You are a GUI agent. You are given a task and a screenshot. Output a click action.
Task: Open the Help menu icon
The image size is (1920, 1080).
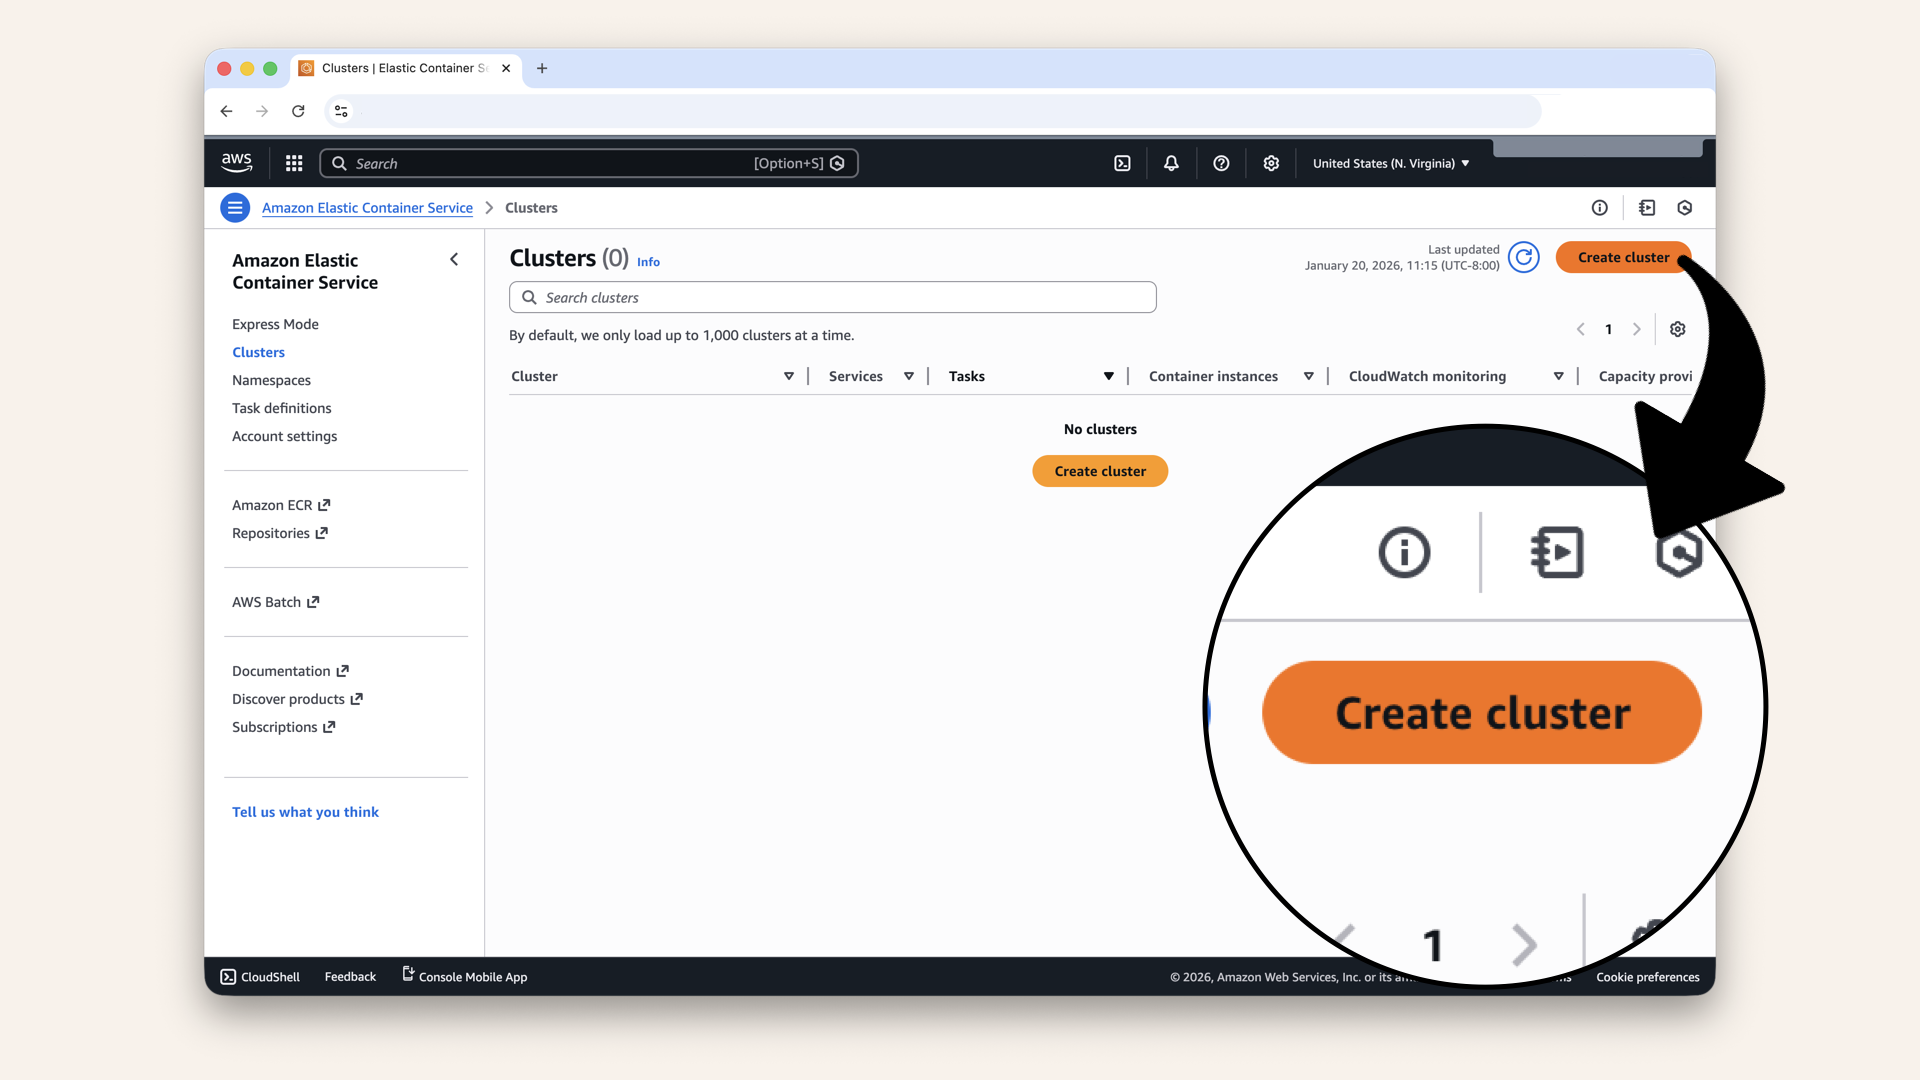click(x=1221, y=163)
